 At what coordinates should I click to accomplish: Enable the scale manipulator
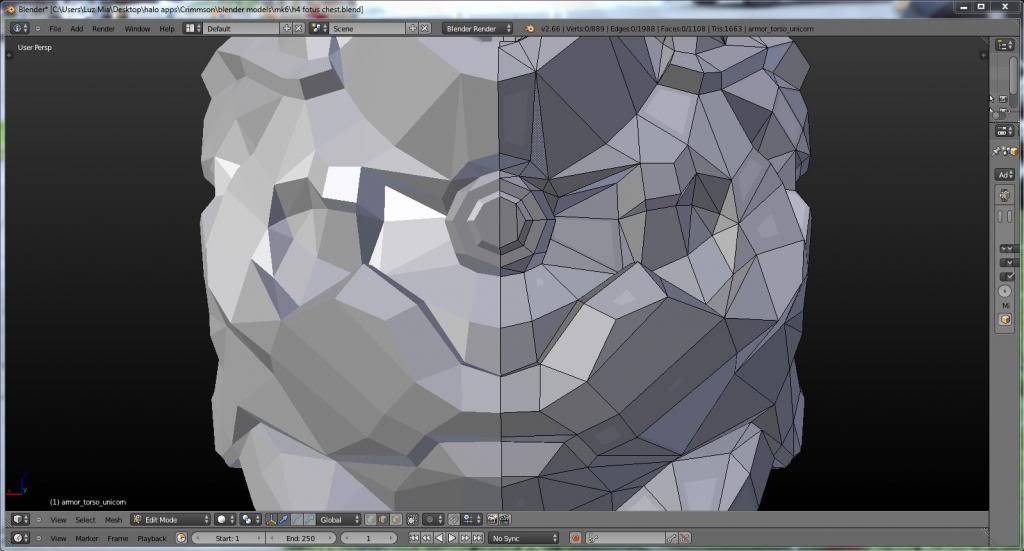(x=310, y=520)
